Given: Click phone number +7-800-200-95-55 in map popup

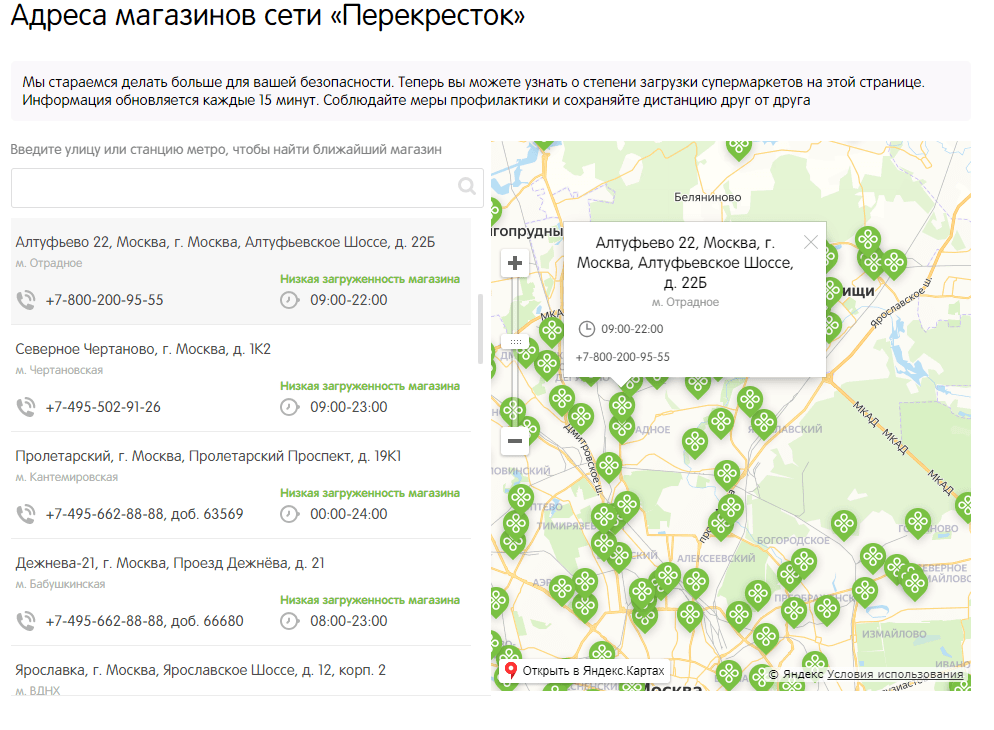Looking at the screenshot, I should coord(623,357).
